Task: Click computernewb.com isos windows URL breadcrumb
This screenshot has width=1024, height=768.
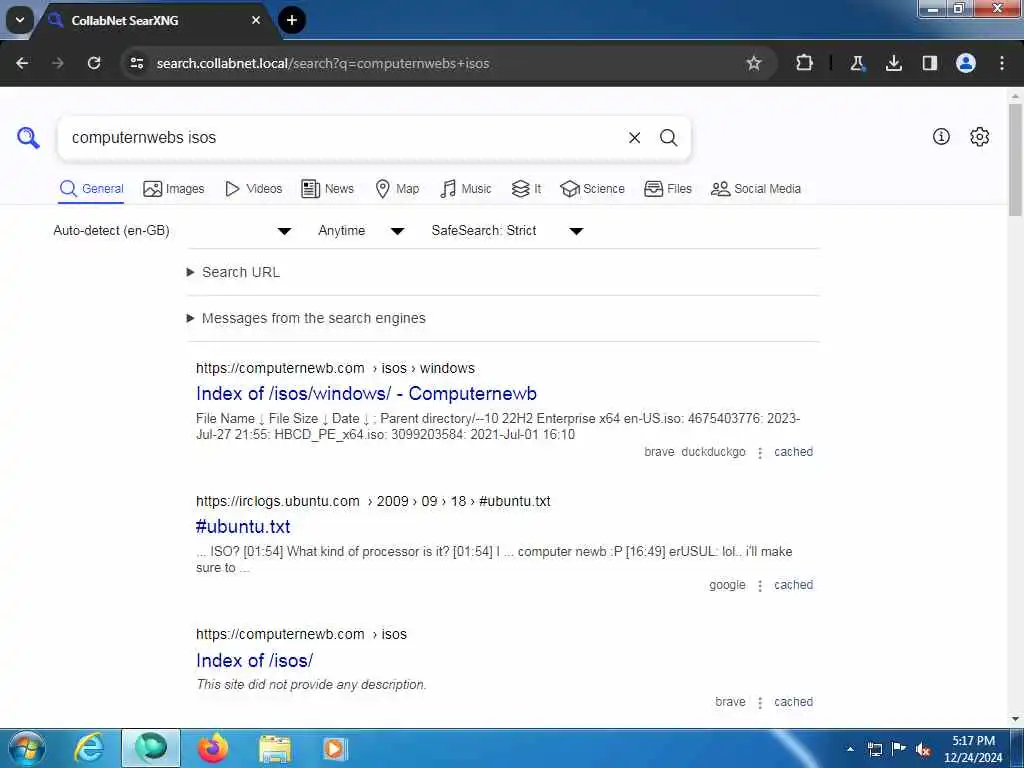Action: (x=335, y=368)
